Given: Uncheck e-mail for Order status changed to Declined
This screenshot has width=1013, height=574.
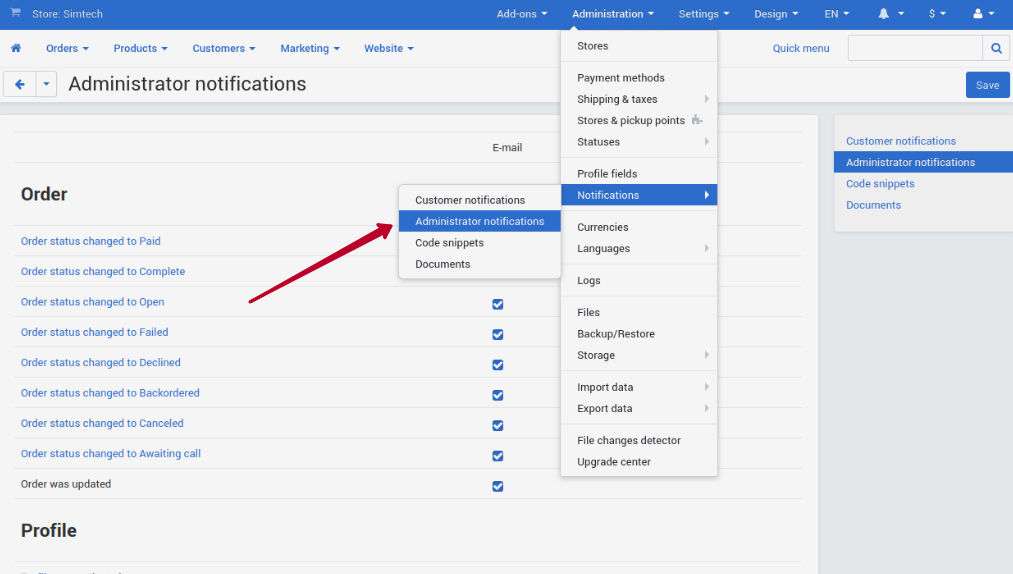Looking at the screenshot, I should [497, 365].
